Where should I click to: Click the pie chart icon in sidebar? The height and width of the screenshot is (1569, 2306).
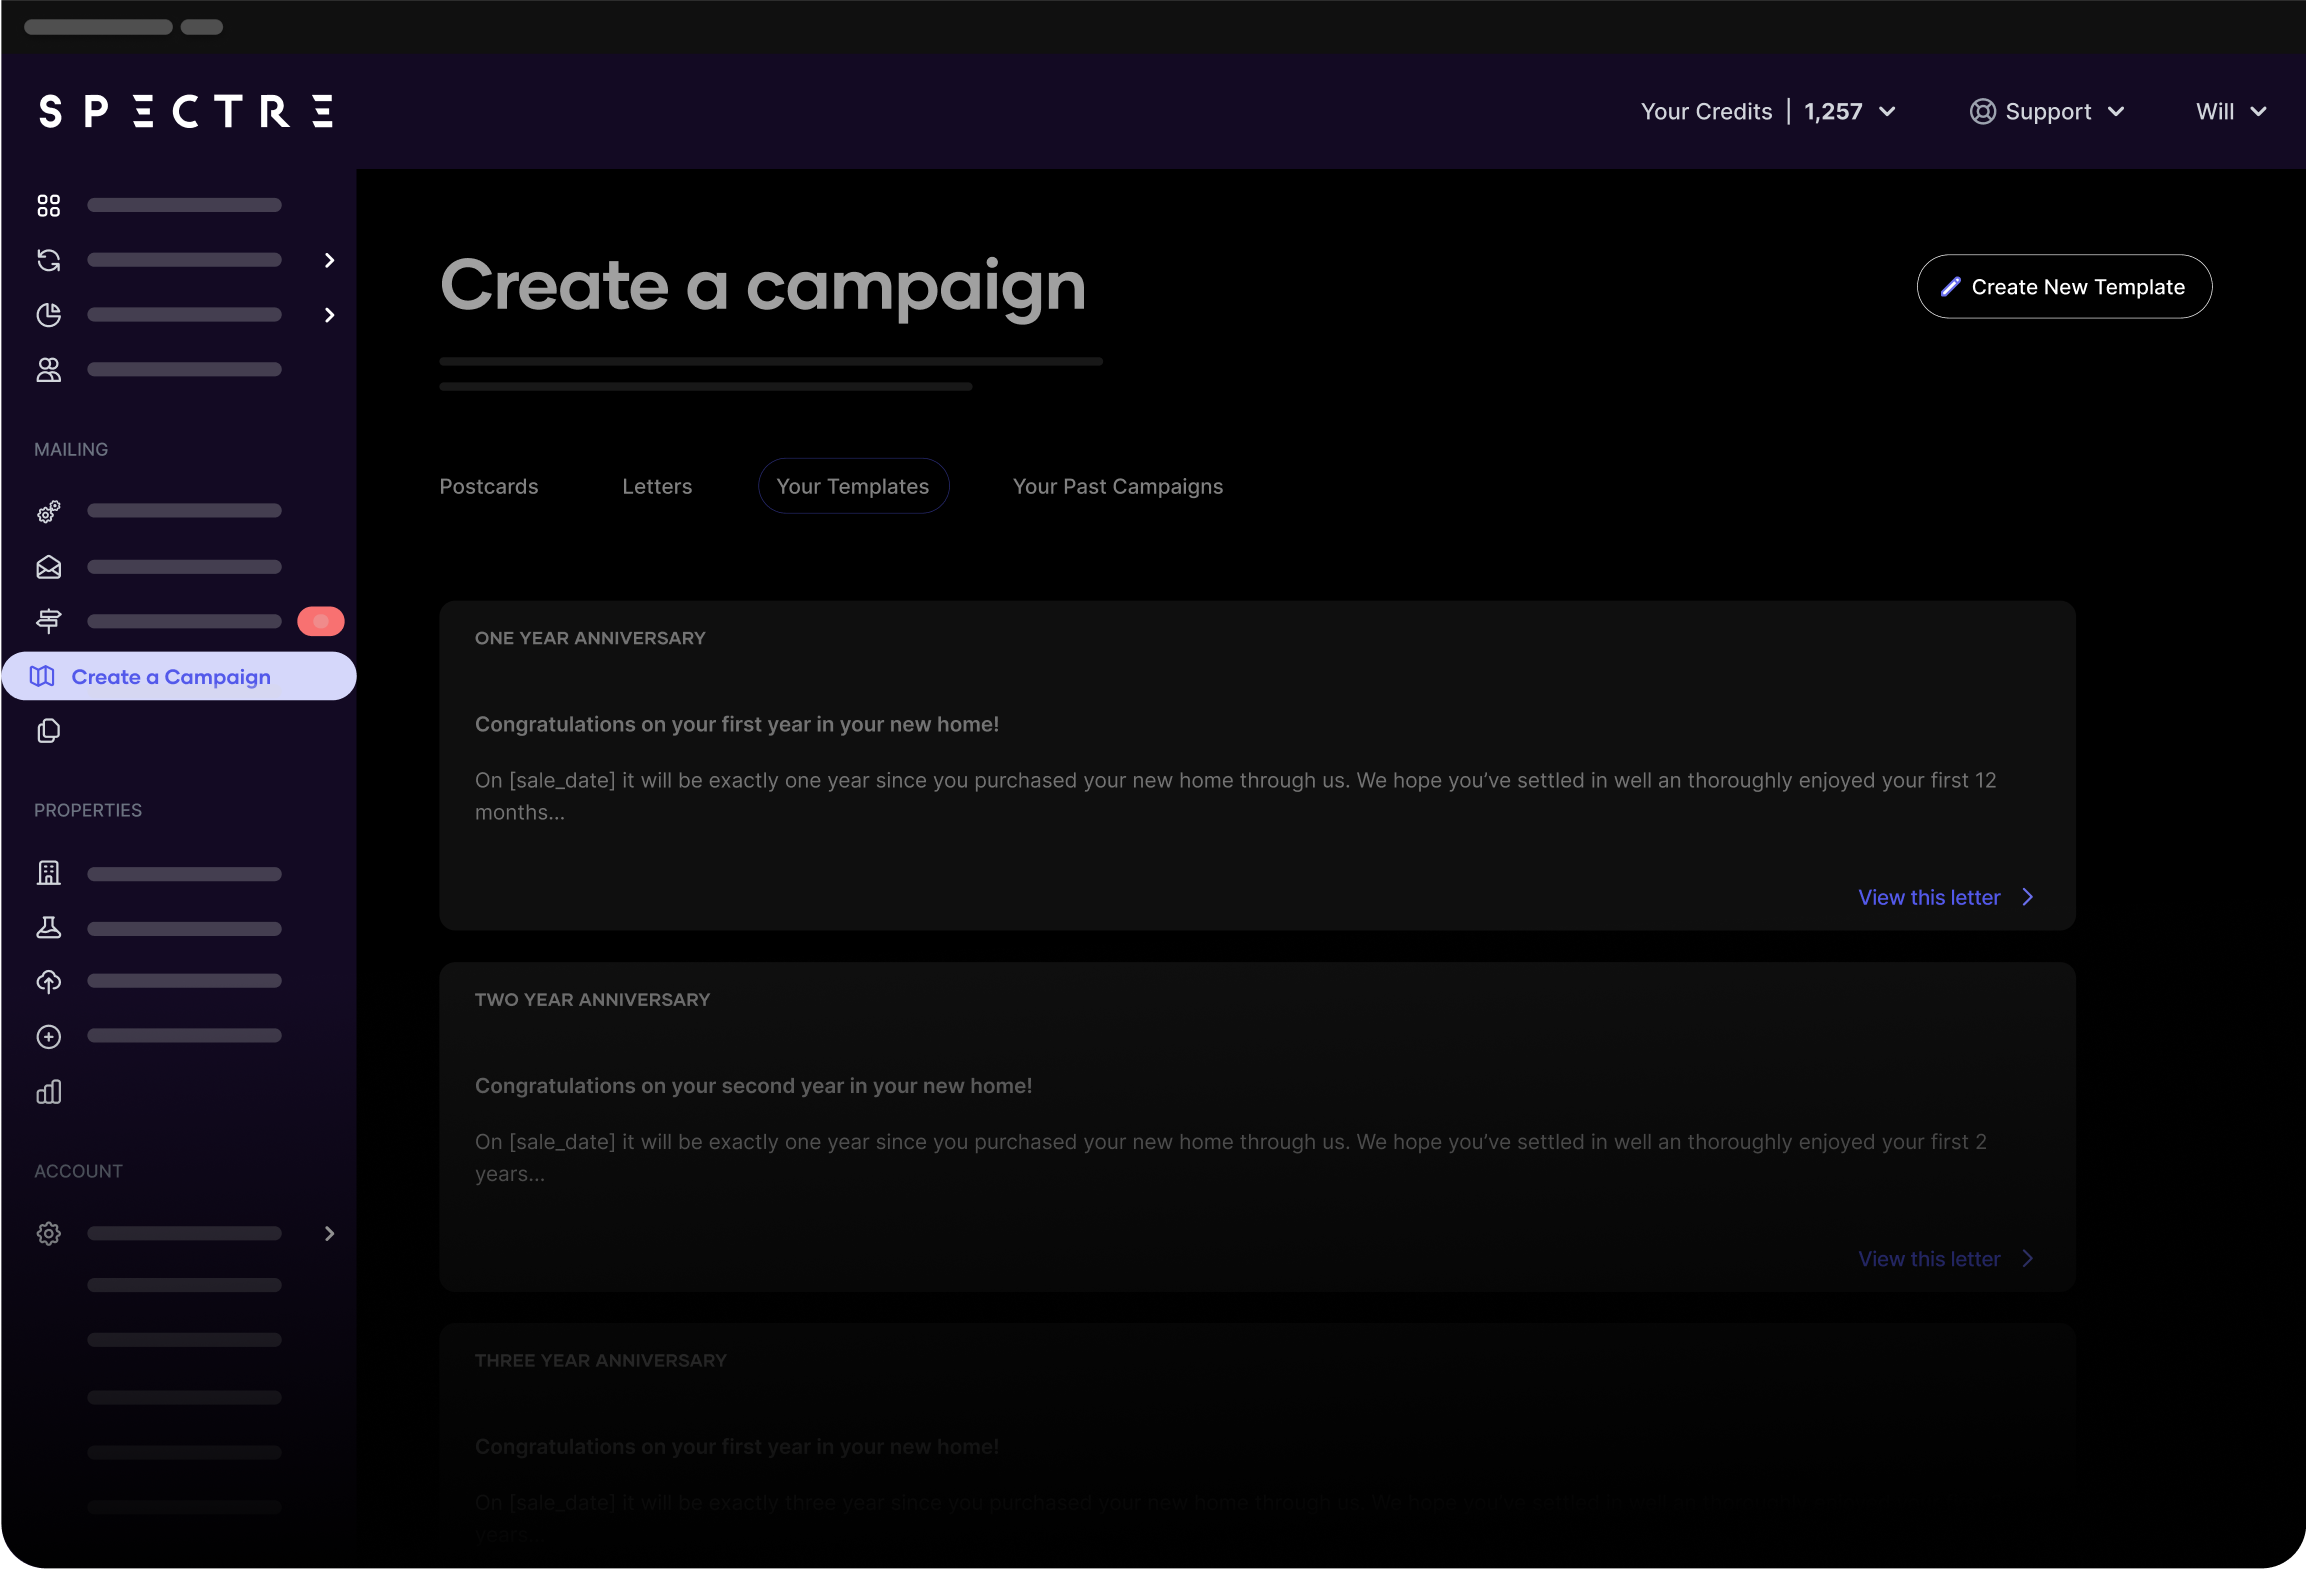(48, 315)
